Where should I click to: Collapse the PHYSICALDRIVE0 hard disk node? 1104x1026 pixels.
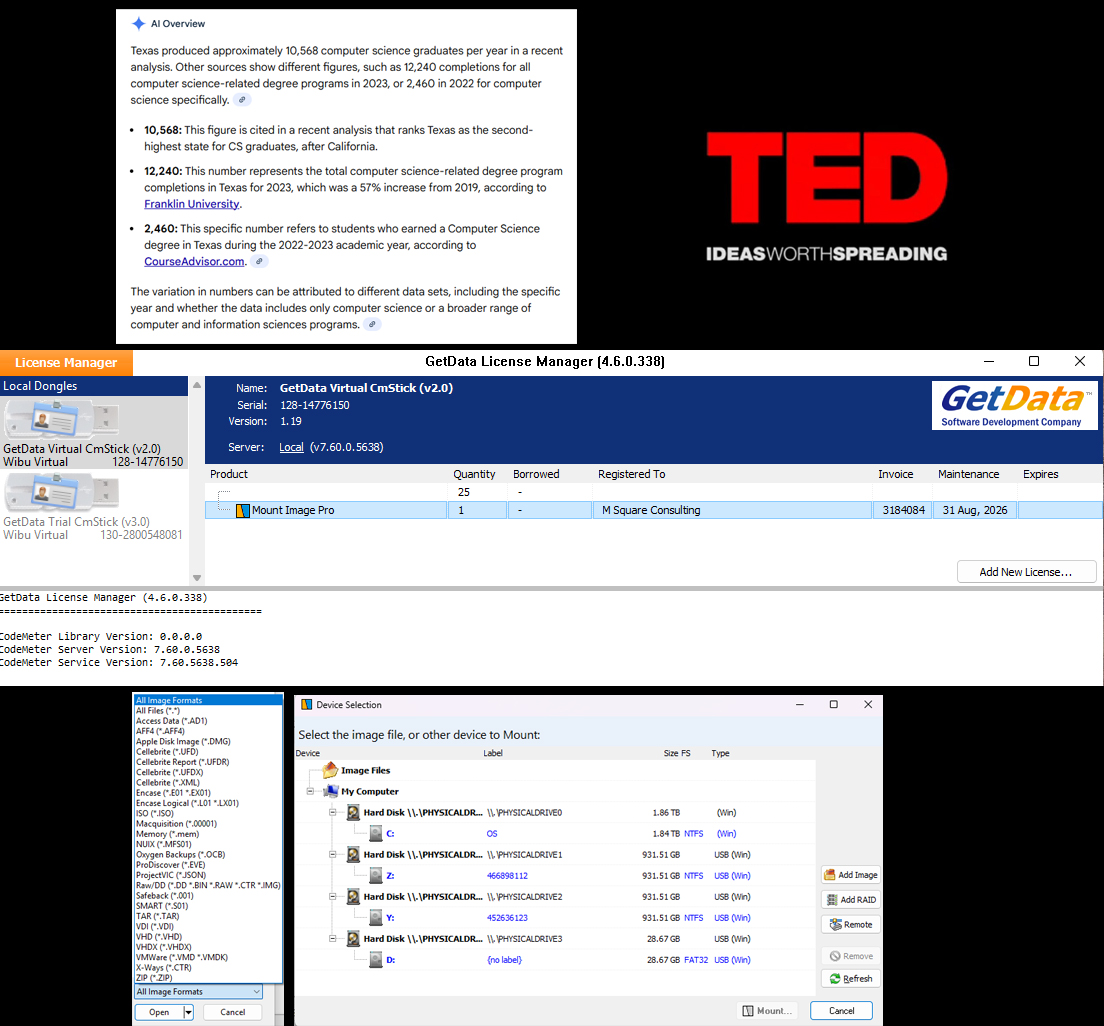[333, 813]
